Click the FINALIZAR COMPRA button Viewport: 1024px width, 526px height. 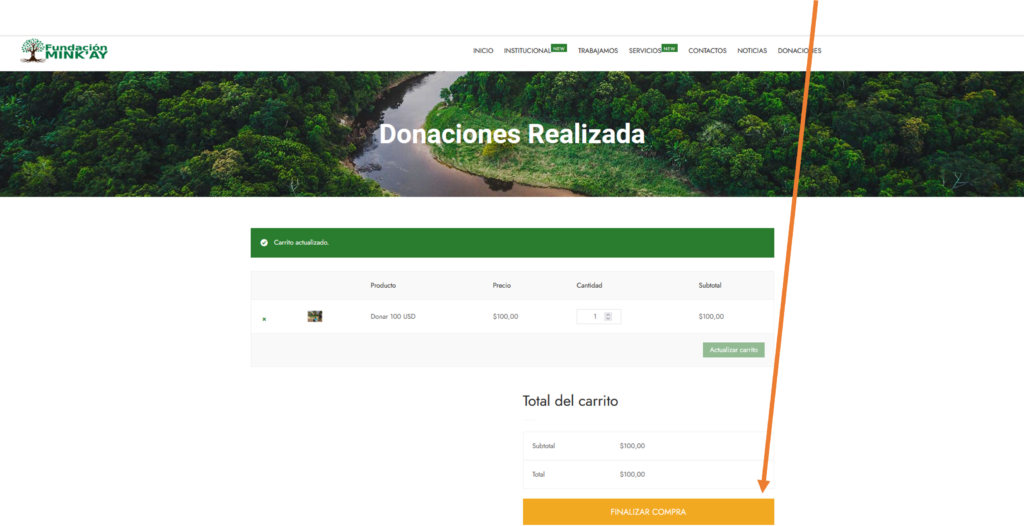click(x=648, y=512)
